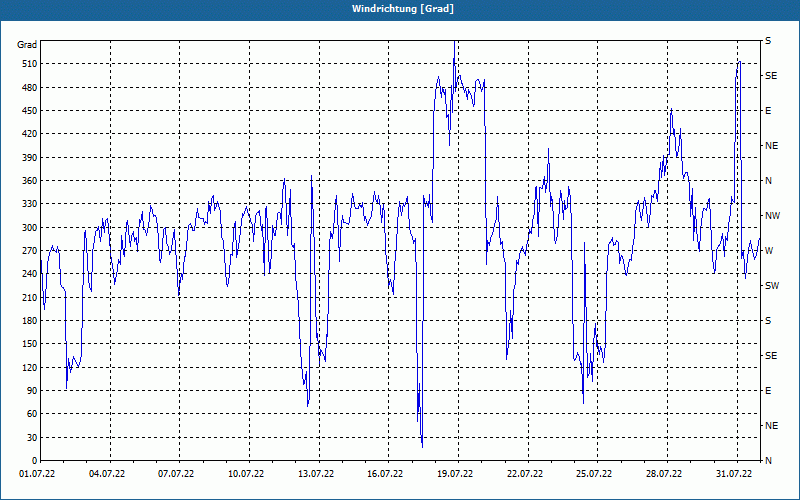Pick the 150 y-axis value
This screenshot has height=500, width=800.
[x=30, y=344]
